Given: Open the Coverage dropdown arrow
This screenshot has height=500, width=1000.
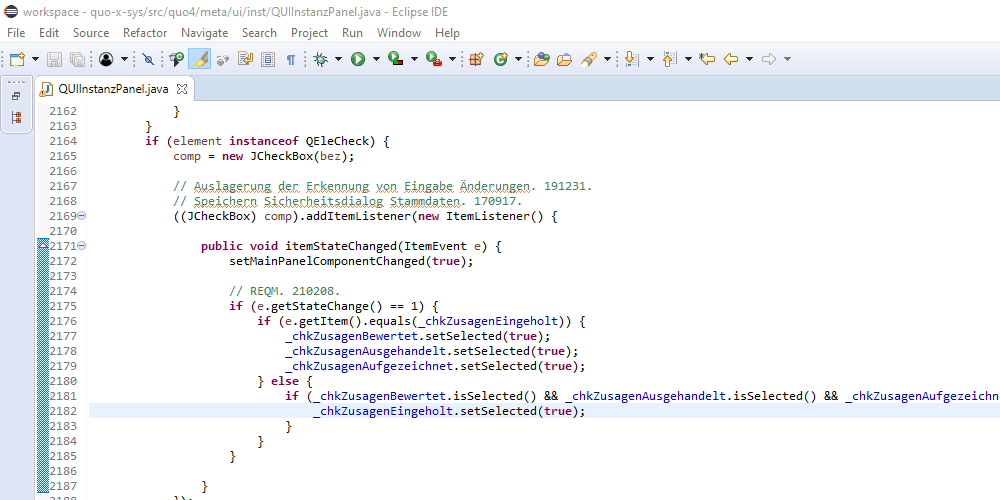Looking at the screenshot, I should [414, 59].
